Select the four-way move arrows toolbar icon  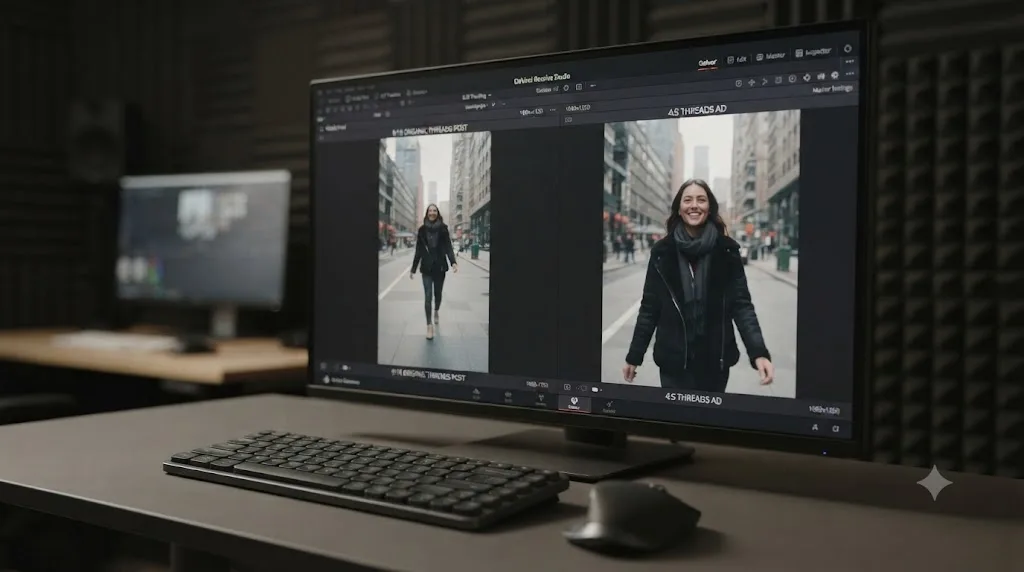(x=752, y=82)
